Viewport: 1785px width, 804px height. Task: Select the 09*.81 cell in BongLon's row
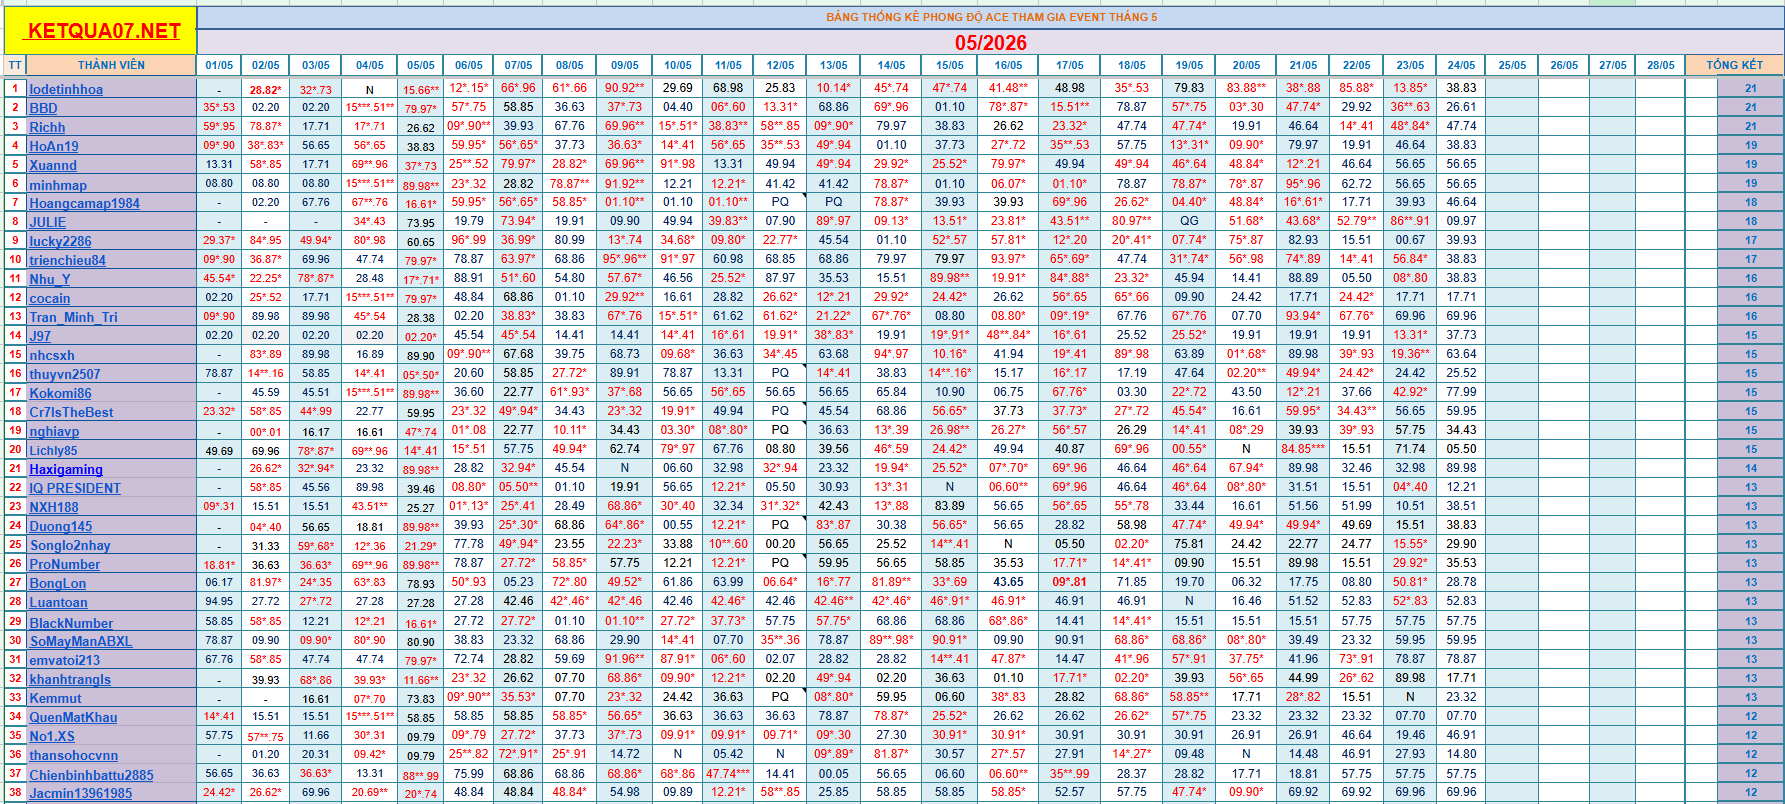coord(1069,582)
